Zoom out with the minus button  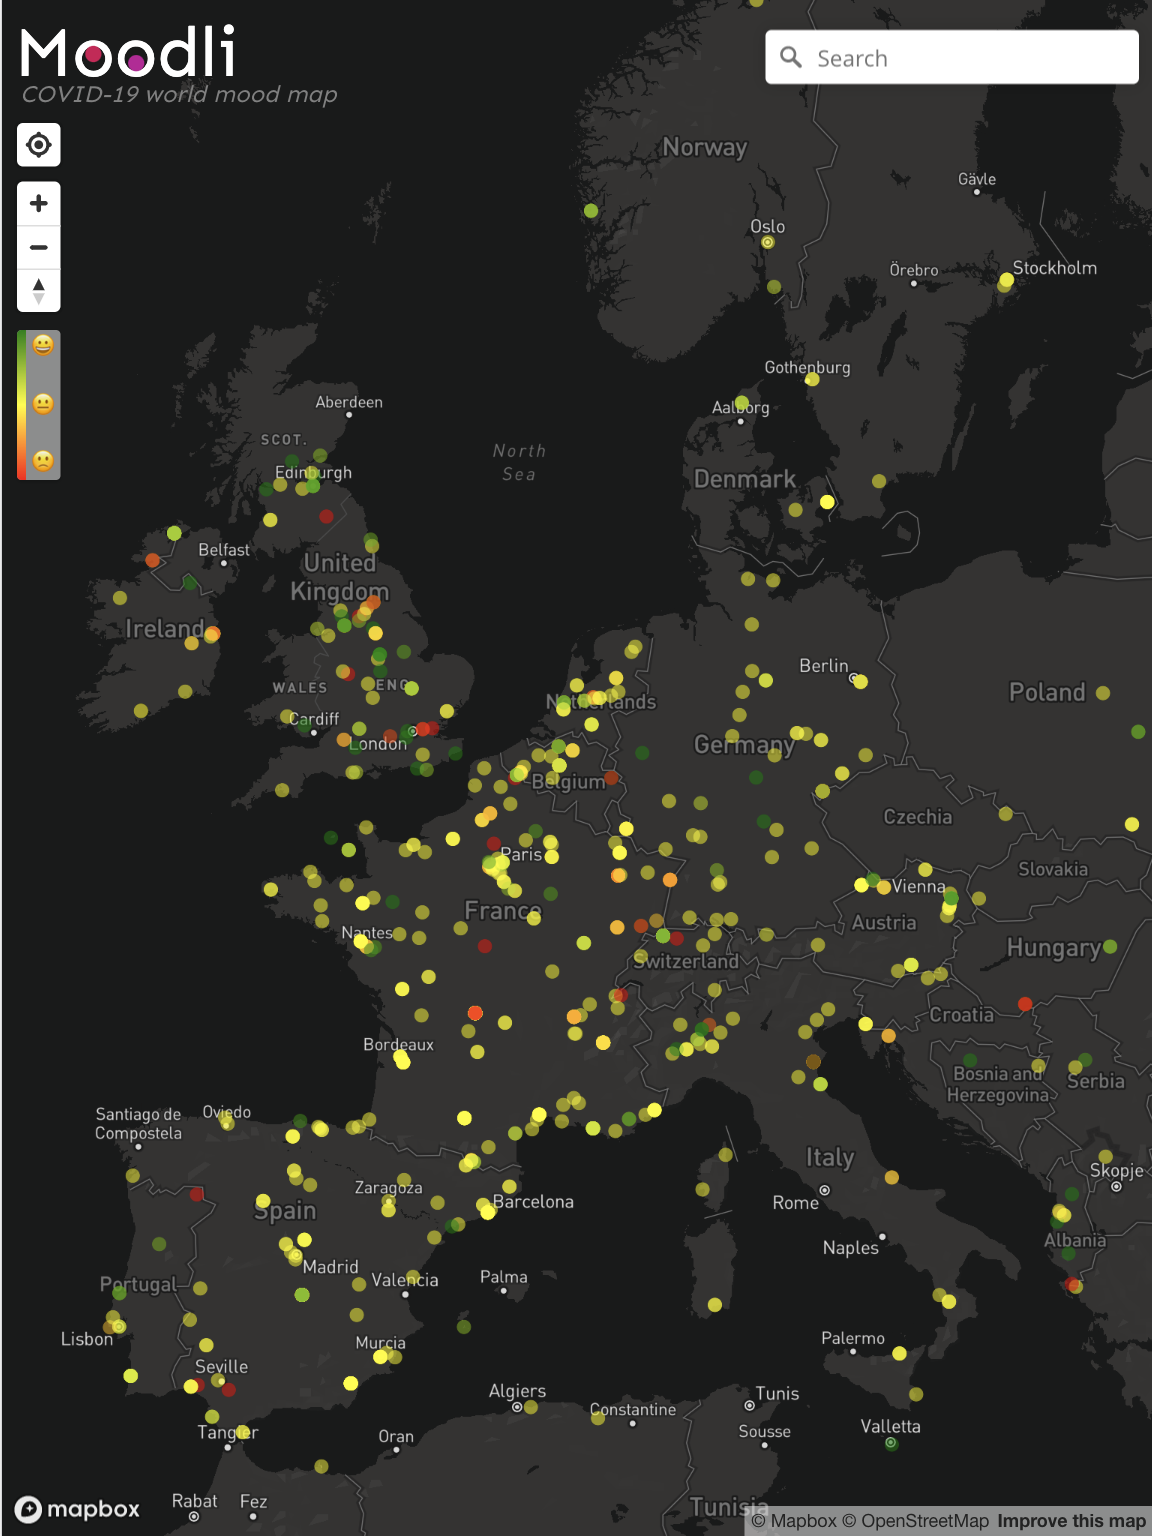pyautogui.click(x=39, y=247)
